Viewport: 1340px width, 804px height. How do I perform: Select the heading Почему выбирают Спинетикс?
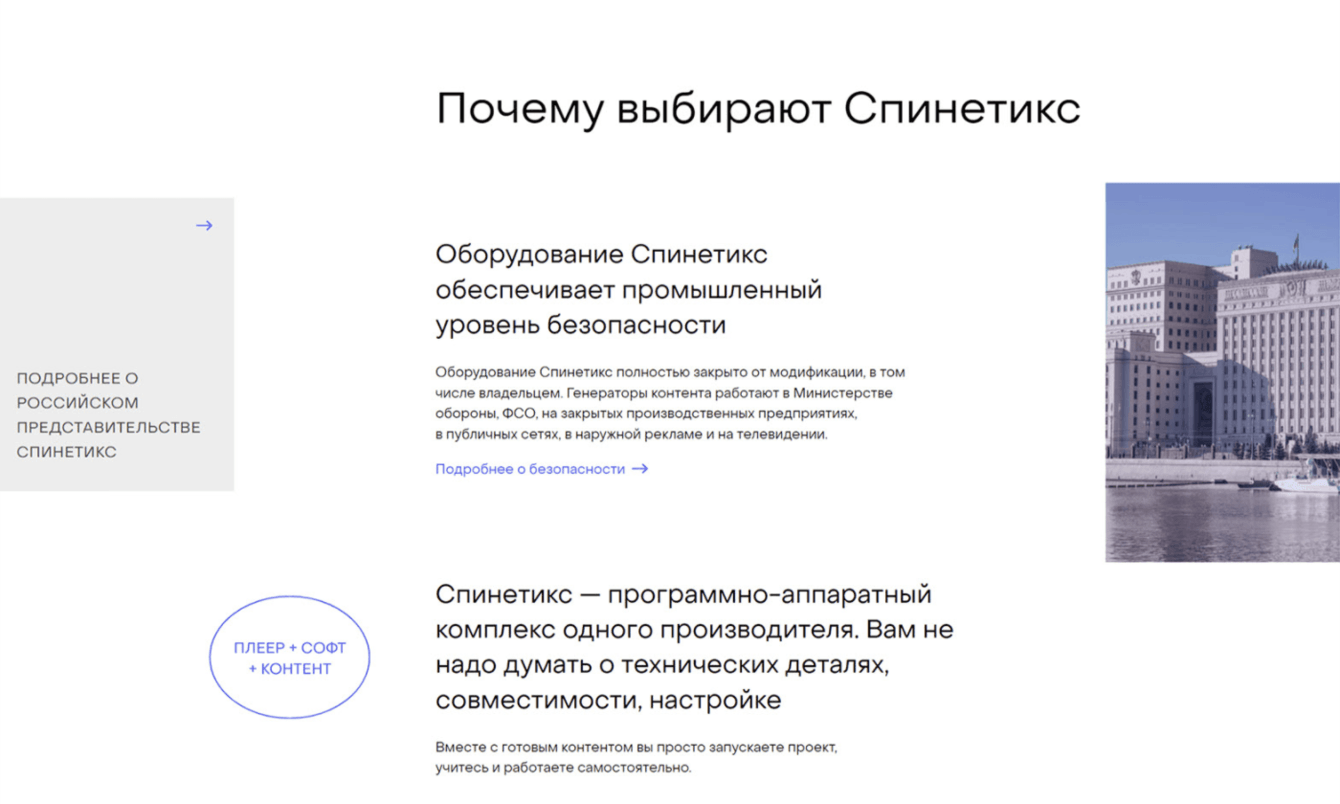coord(758,106)
